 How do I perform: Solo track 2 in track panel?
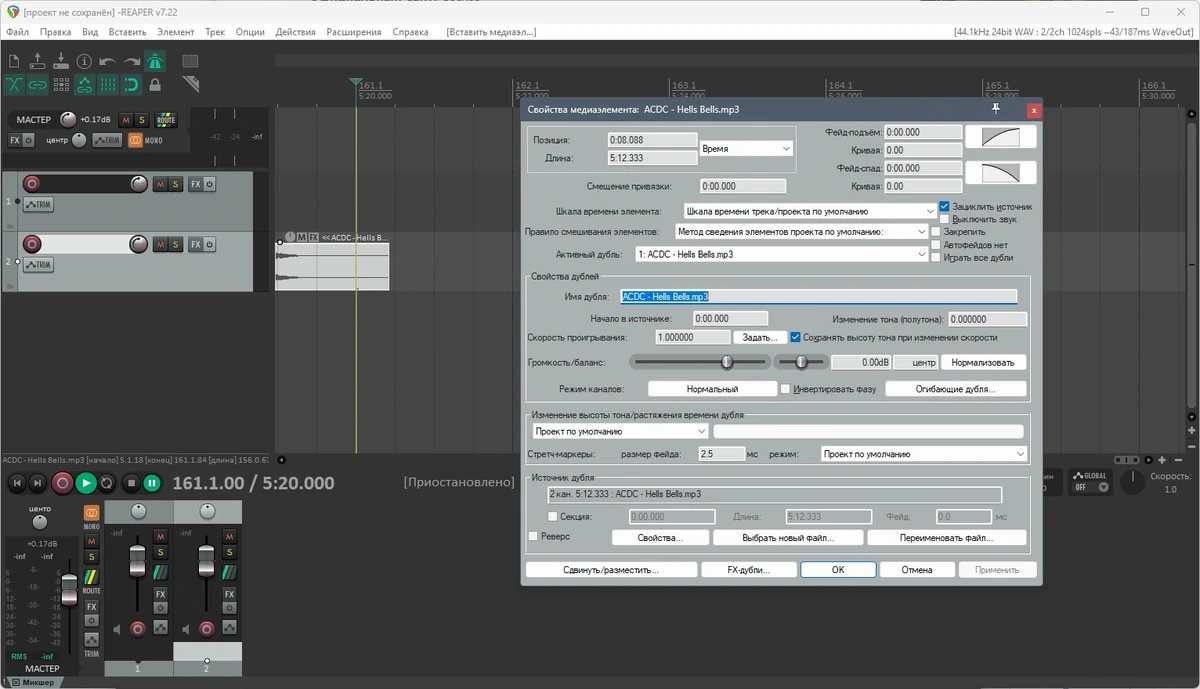point(175,244)
